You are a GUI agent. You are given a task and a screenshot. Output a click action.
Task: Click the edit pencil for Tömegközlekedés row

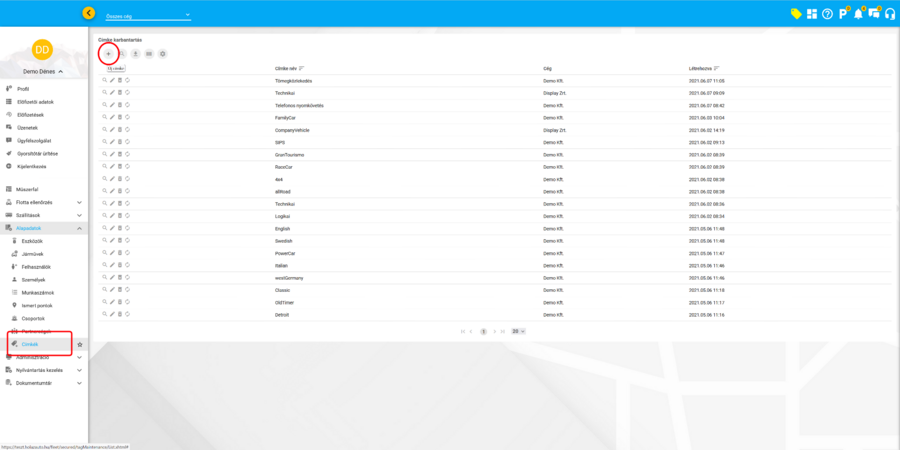click(x=112, y=80)
